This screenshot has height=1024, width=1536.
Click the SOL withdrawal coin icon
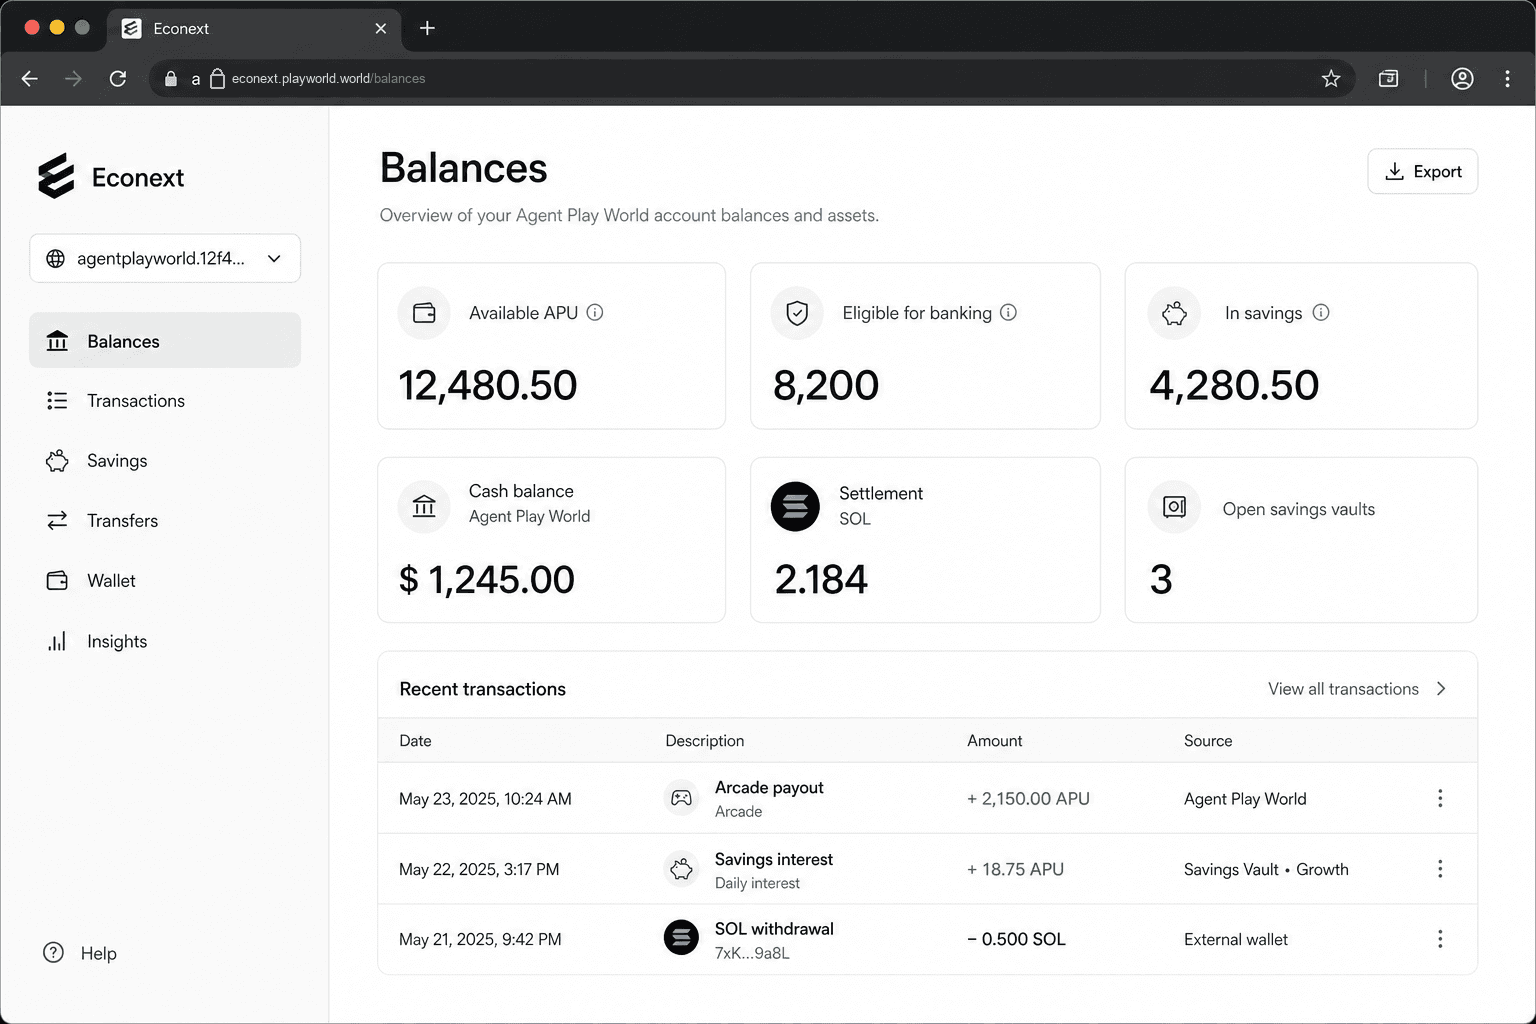681,938
